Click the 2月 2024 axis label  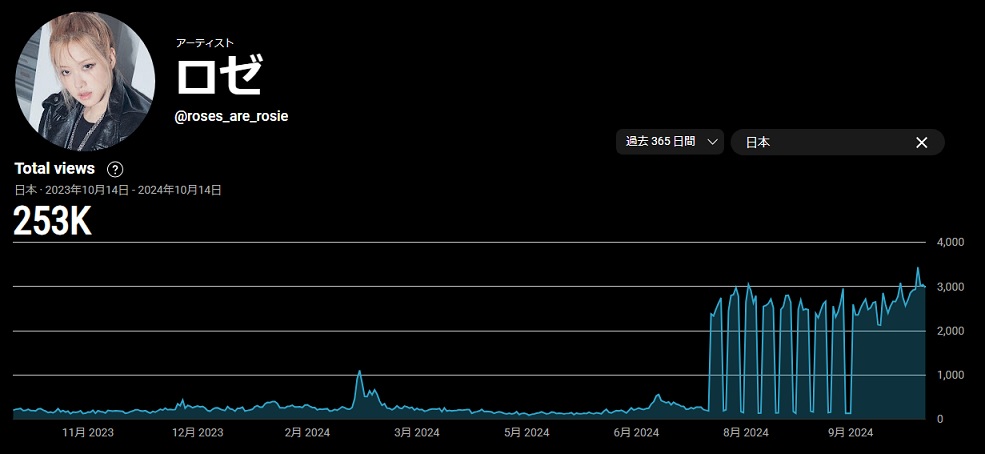306,433
